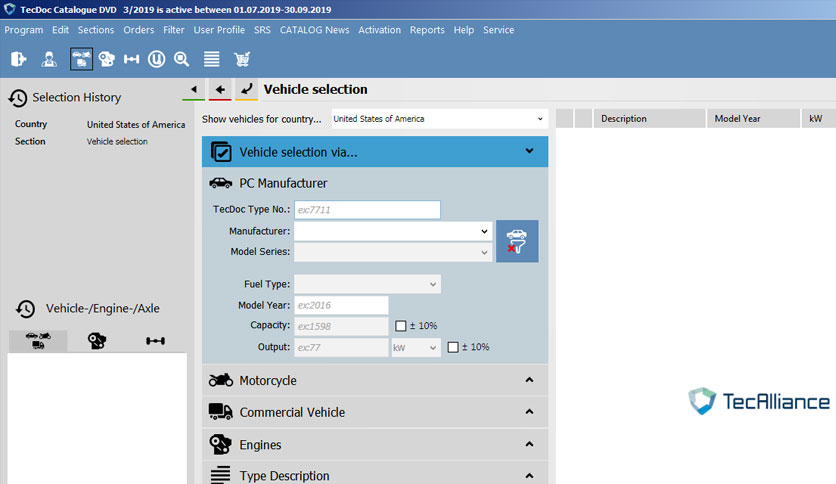Expand the Type Description section chevron
This screenshot has width=836, height=484.
(x=529, y=475)
